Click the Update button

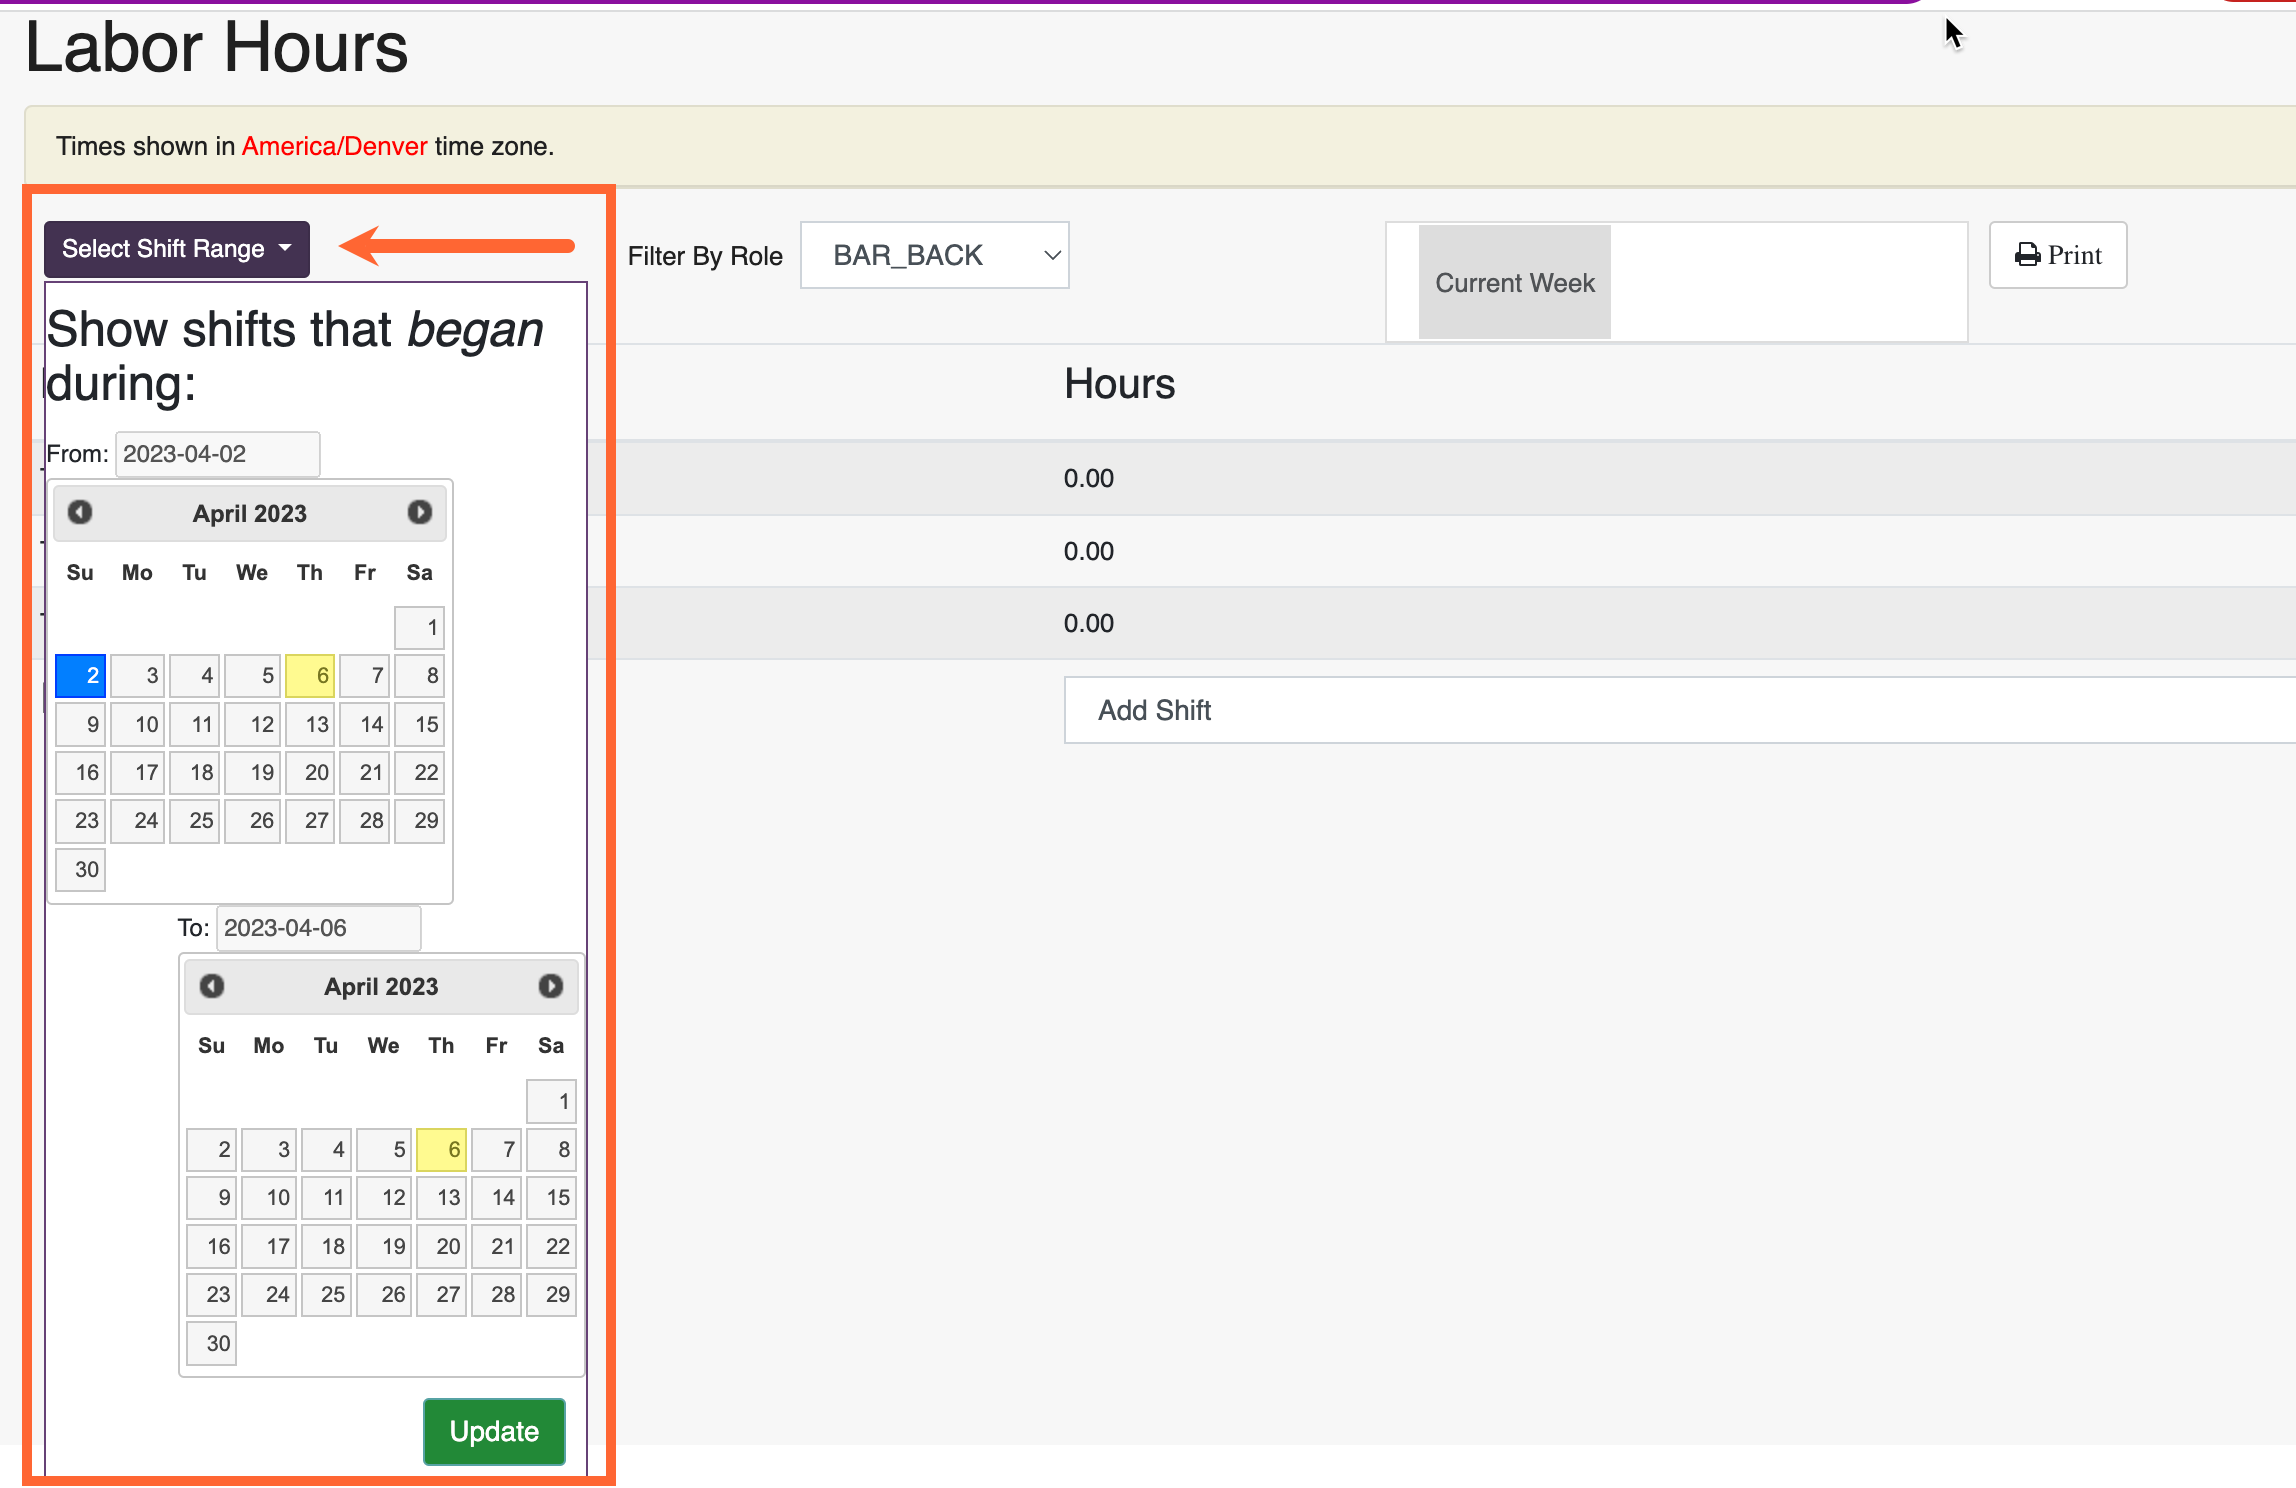(494, 1431)
